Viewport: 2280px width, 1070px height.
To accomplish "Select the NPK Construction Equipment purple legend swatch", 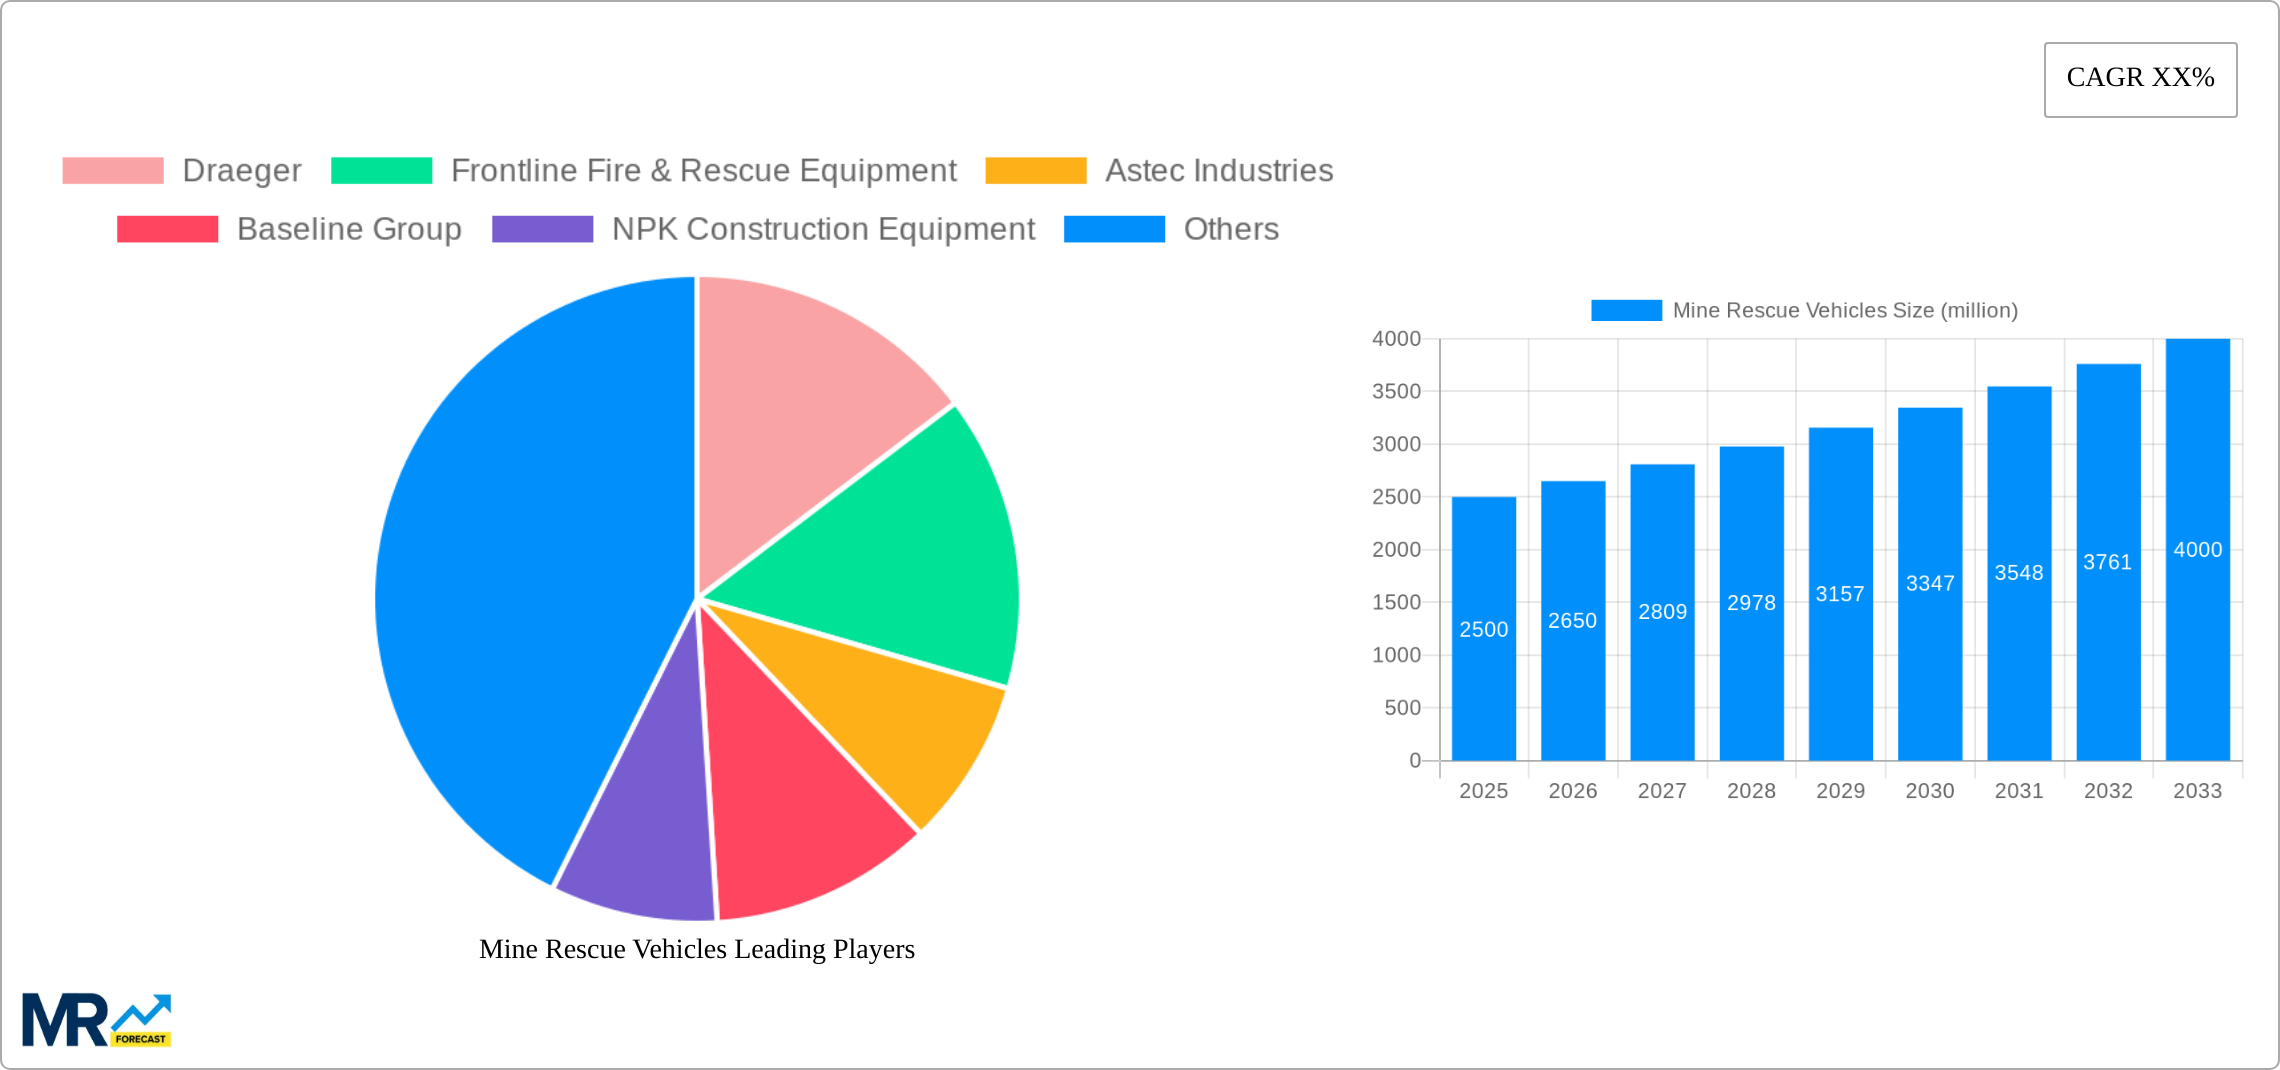I will tap(541, 229).
